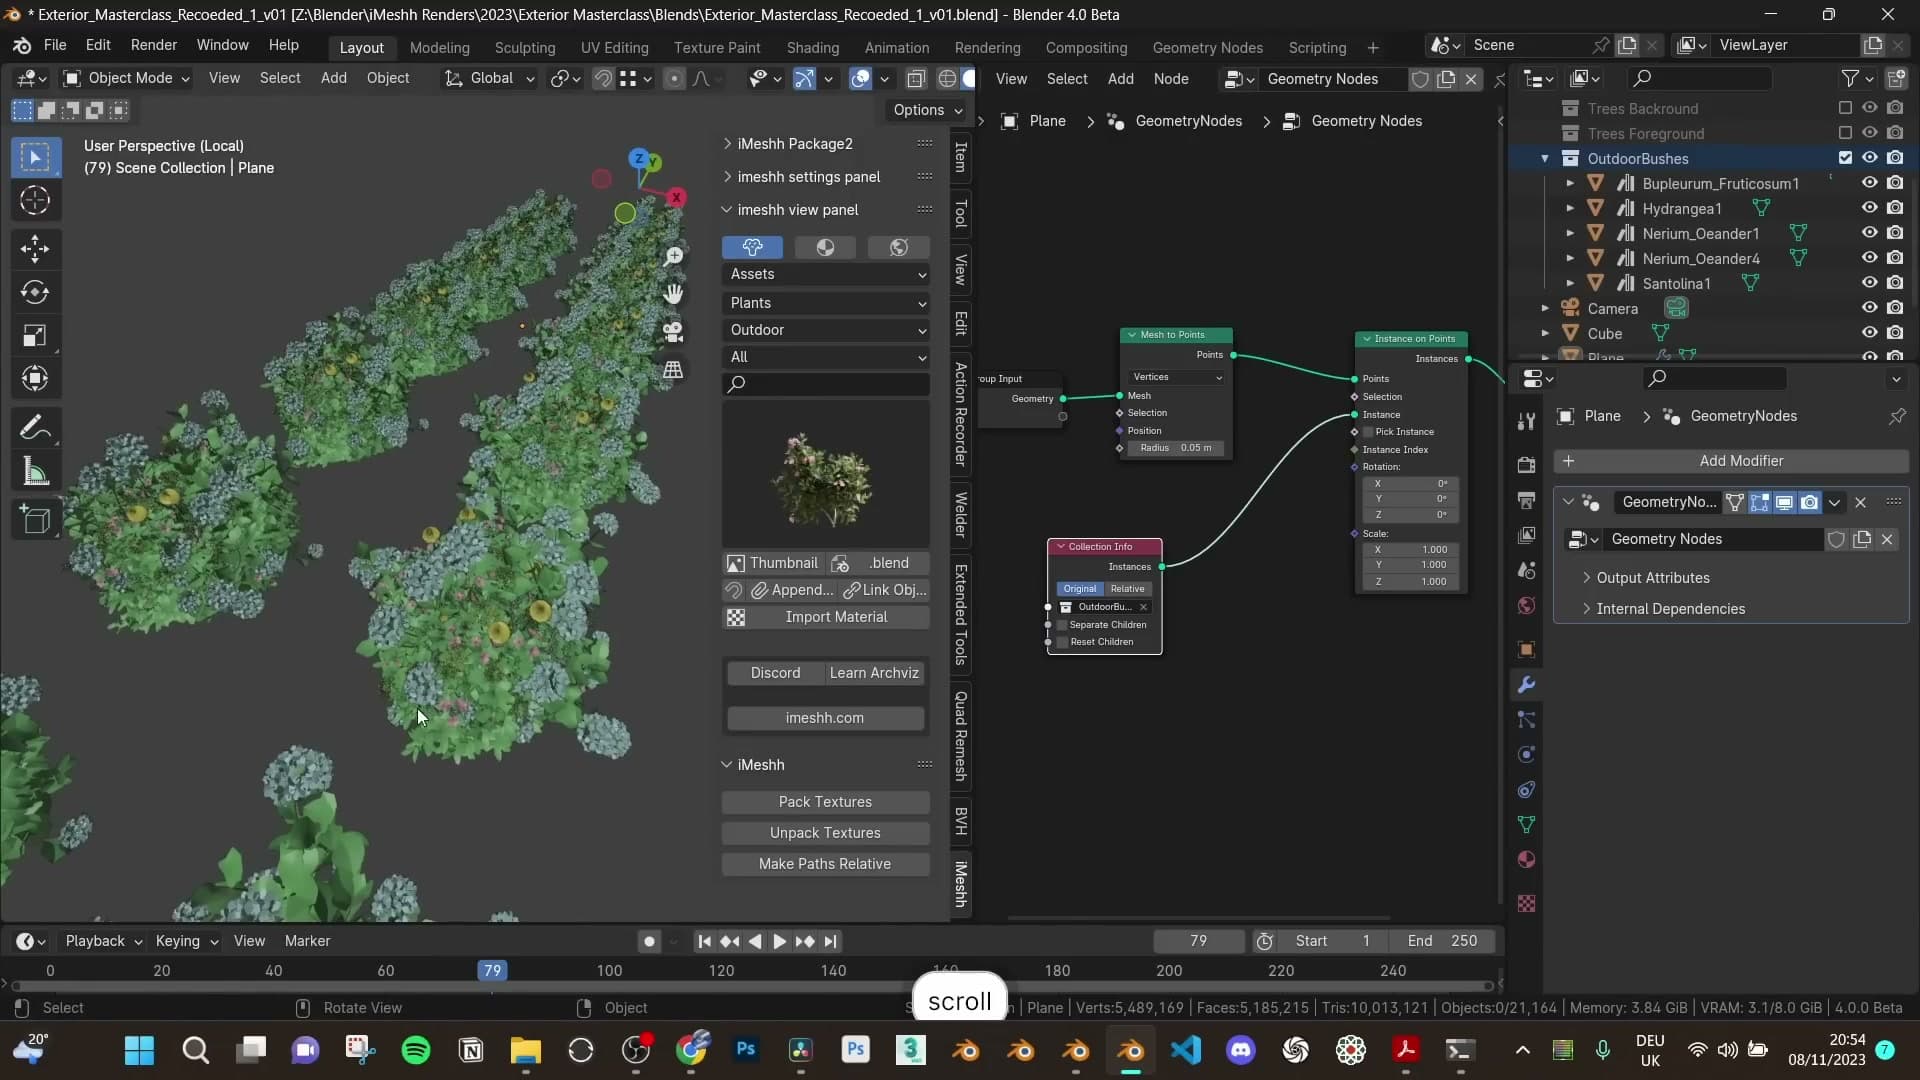Viewport: 1920px width, 1080px height.
Task: Click the Import Material button
Action: click(825, 617)
